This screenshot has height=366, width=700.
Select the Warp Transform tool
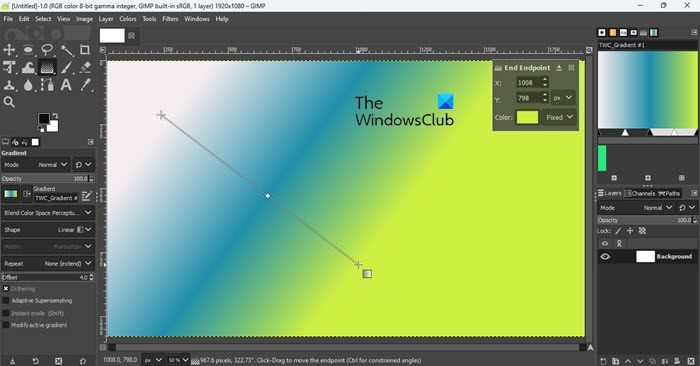pyautogui.click(x=28, y=67)
